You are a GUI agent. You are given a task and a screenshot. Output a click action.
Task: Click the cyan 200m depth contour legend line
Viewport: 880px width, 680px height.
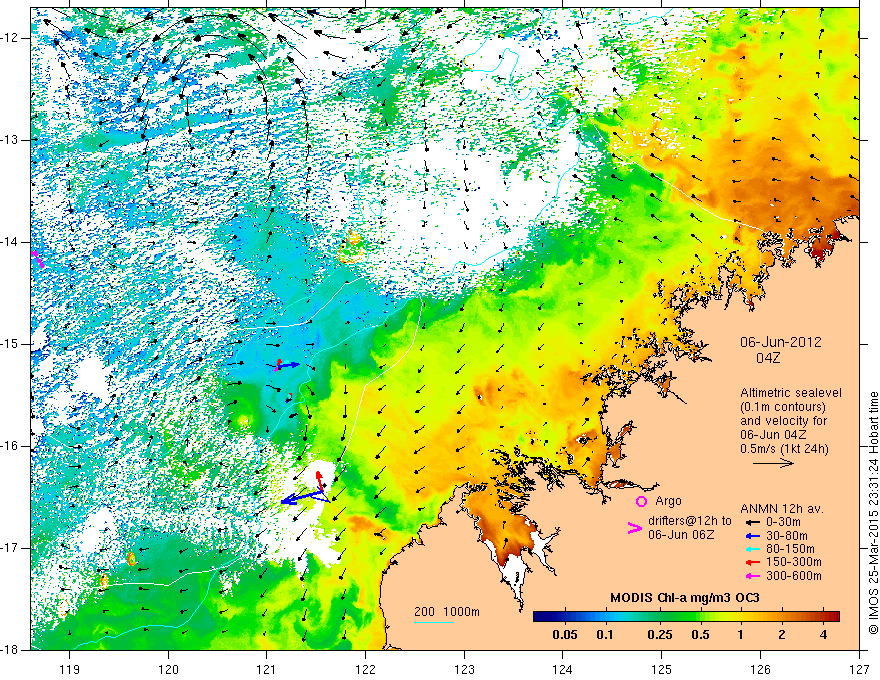tap(434, 622)
